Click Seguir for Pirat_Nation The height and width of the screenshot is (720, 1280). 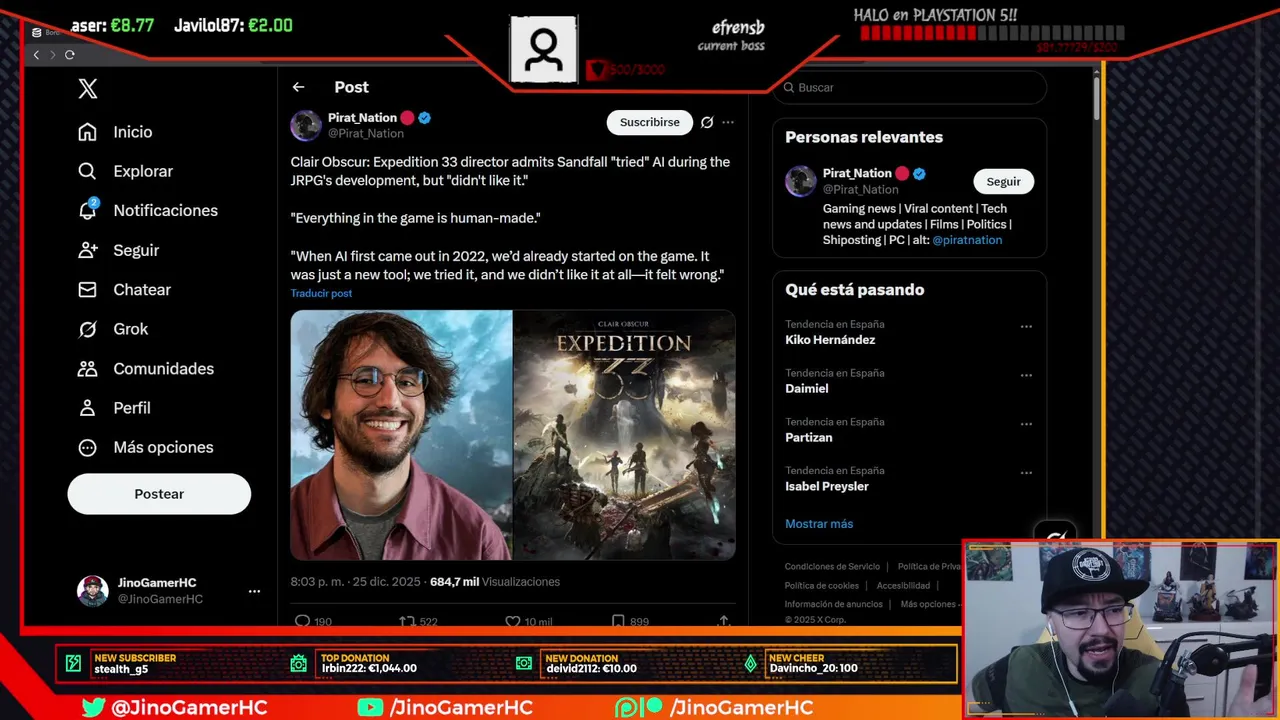click(1003, 181)
